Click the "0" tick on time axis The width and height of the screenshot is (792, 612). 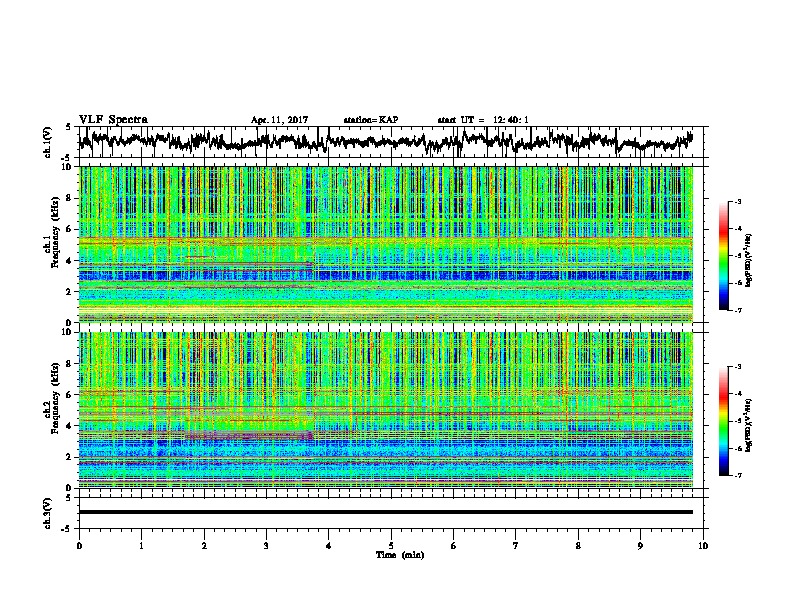pyautogui.click(x=79, y=546)
